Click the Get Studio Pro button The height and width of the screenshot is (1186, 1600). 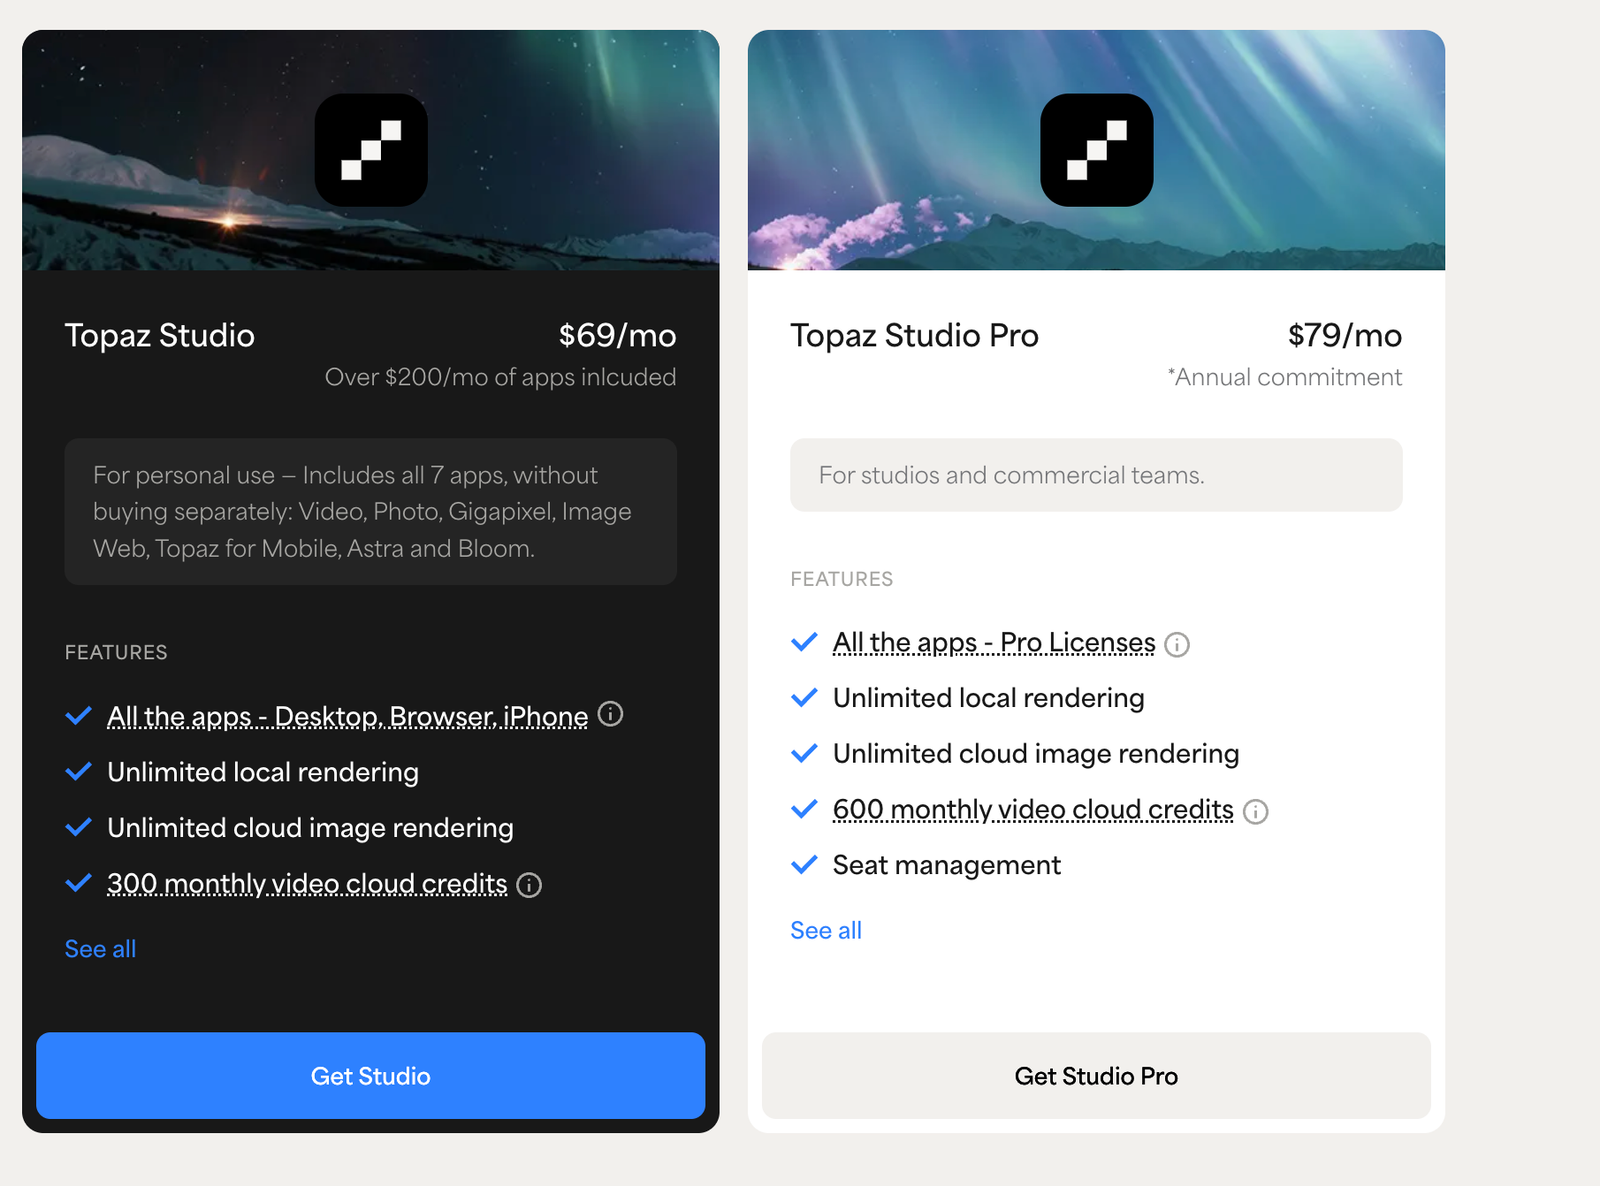point(1097,1076)
